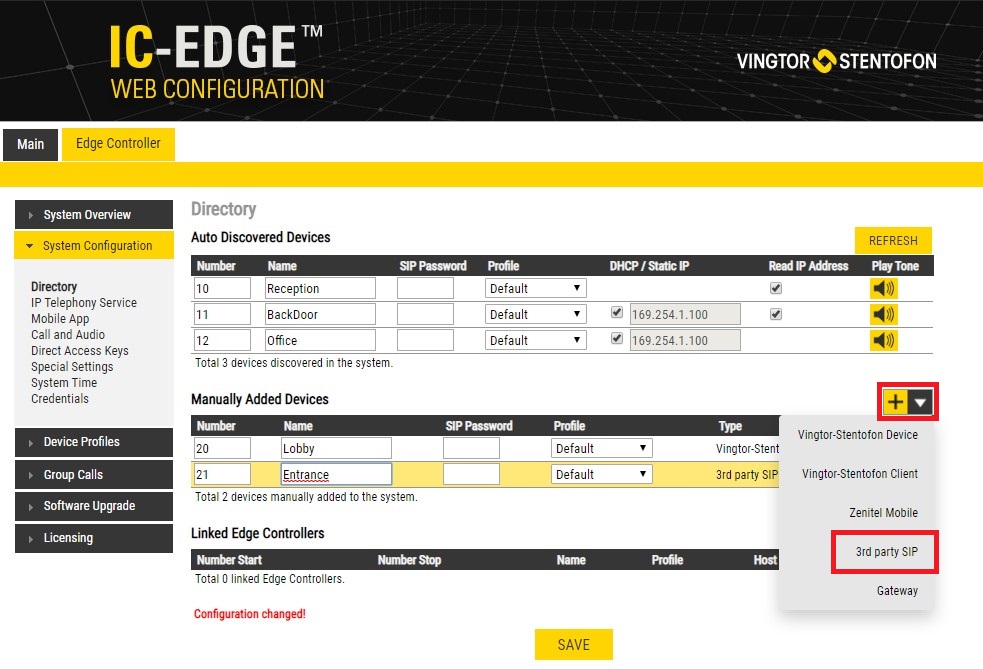Click Name field containing BackDoor
Image resolution: width=983 pixels, height=669 pixels.
[x=320, y=314]
